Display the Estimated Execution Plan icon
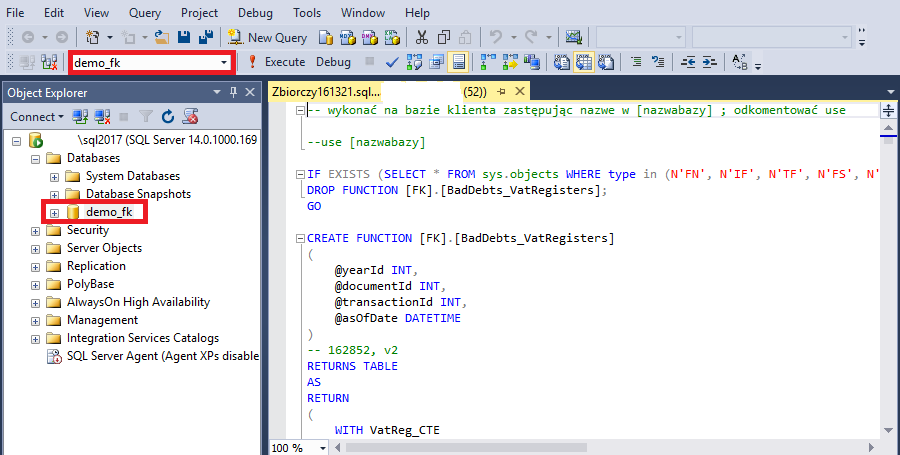Screen dimensions: 900x455 point(414,62)
